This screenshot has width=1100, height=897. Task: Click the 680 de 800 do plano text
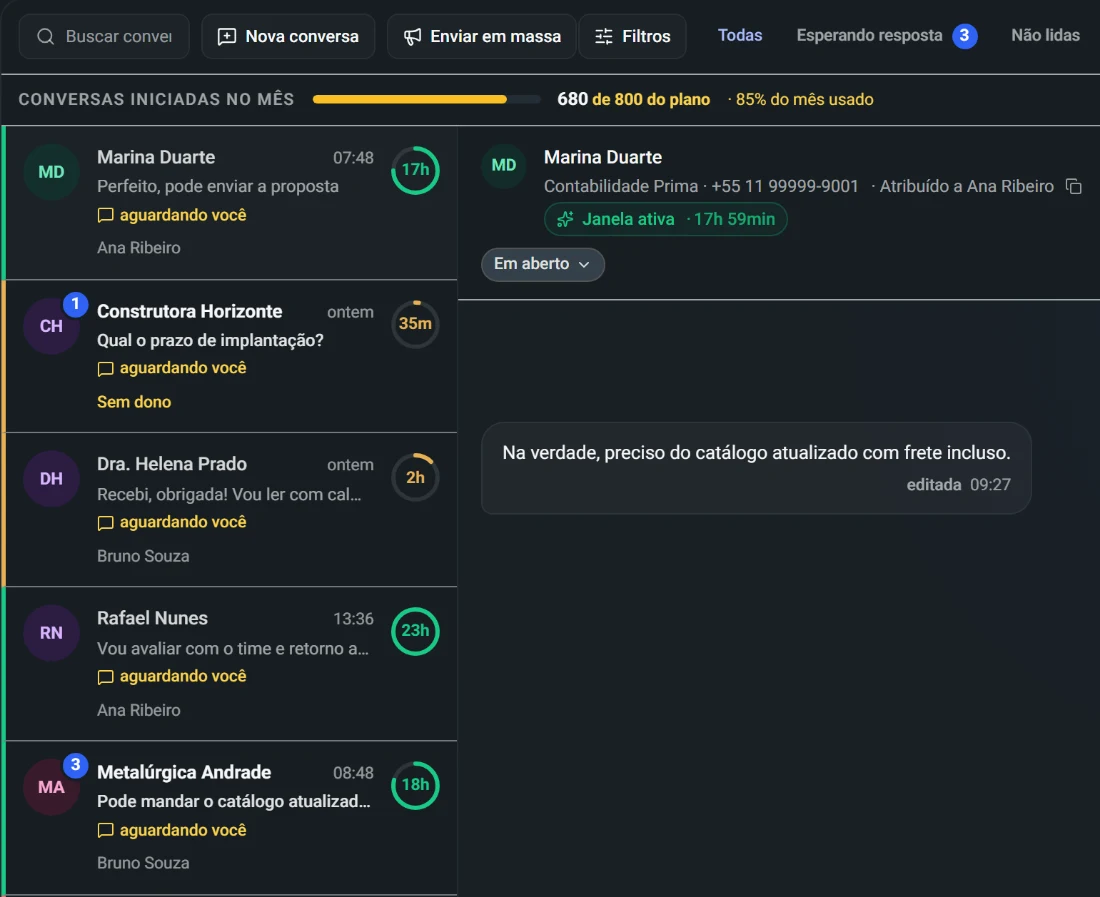(633, 100)
